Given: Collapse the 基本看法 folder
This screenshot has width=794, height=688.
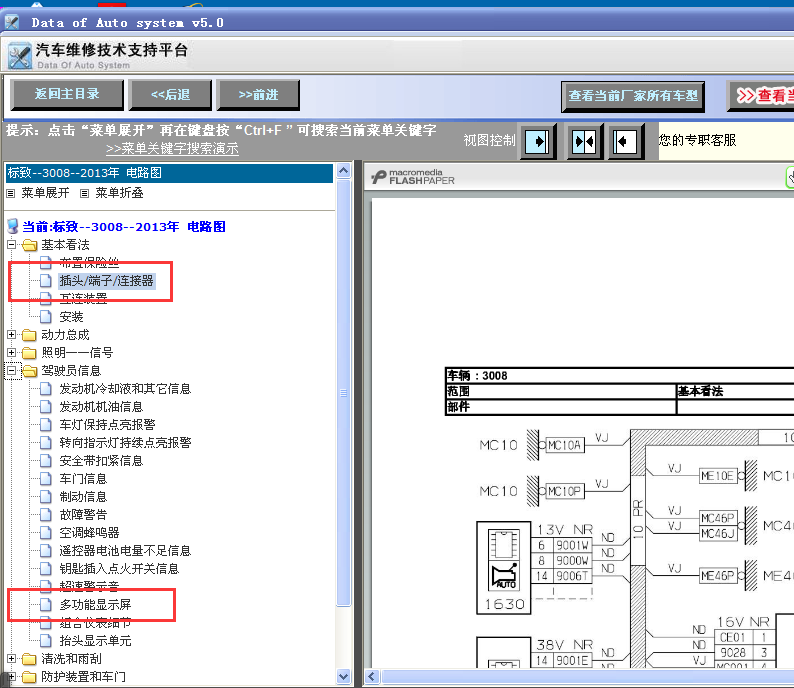Looking at the screenshot, I should point(11,245).
